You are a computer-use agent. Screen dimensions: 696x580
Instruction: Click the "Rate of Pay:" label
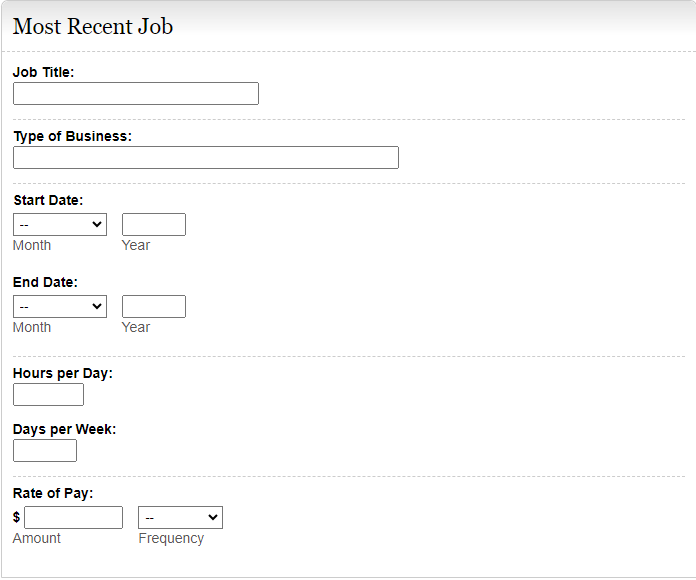pos(53,493)
